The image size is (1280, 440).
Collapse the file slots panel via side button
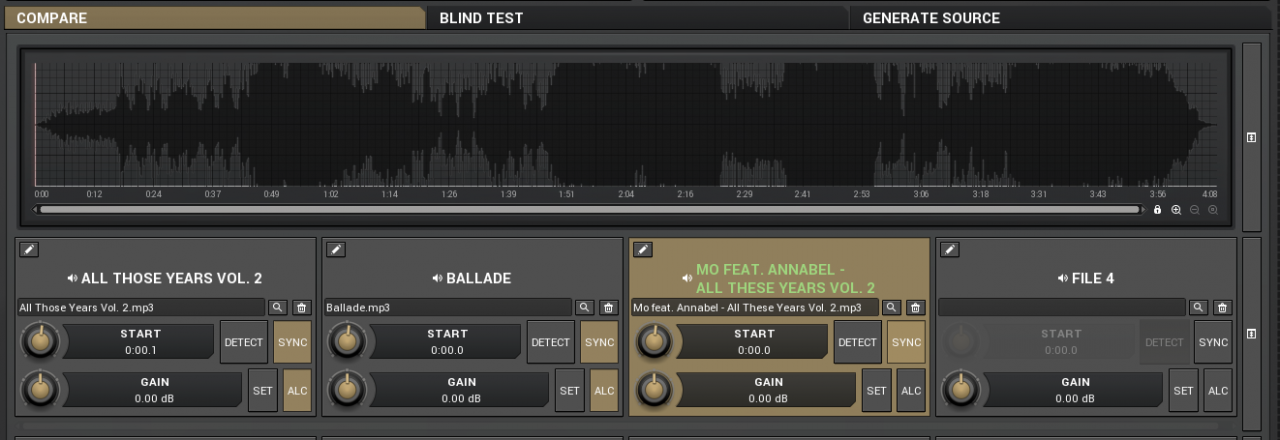pyautogui.click(x=1251, y=333)
